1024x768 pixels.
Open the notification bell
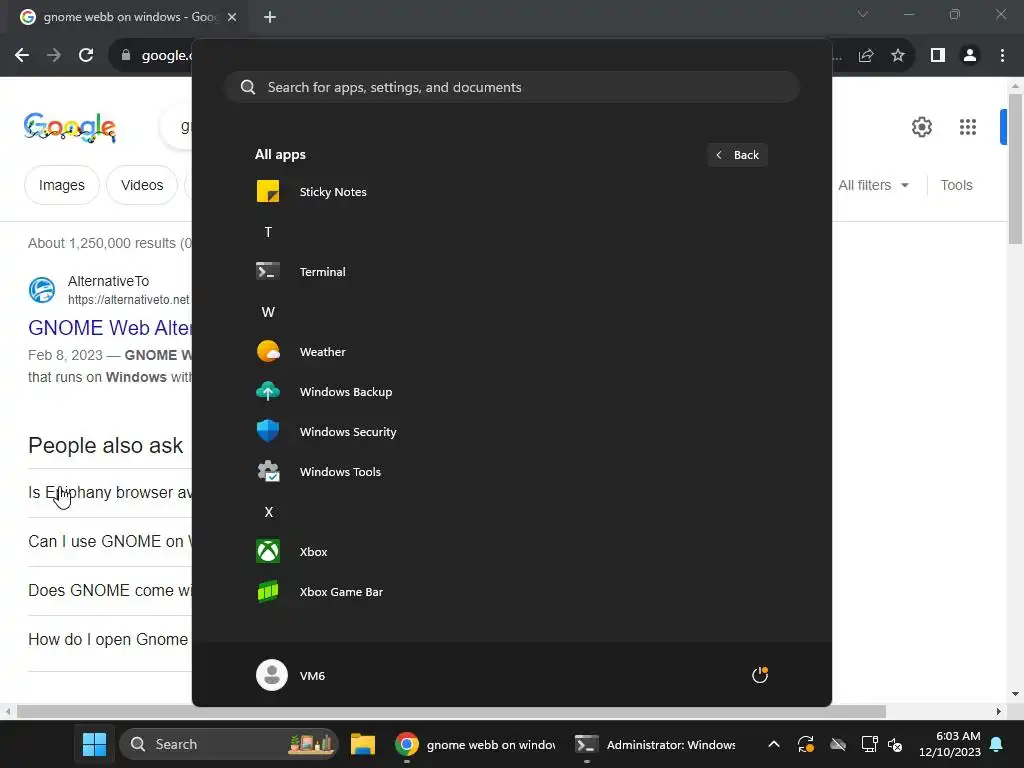(x=997, y=744)
